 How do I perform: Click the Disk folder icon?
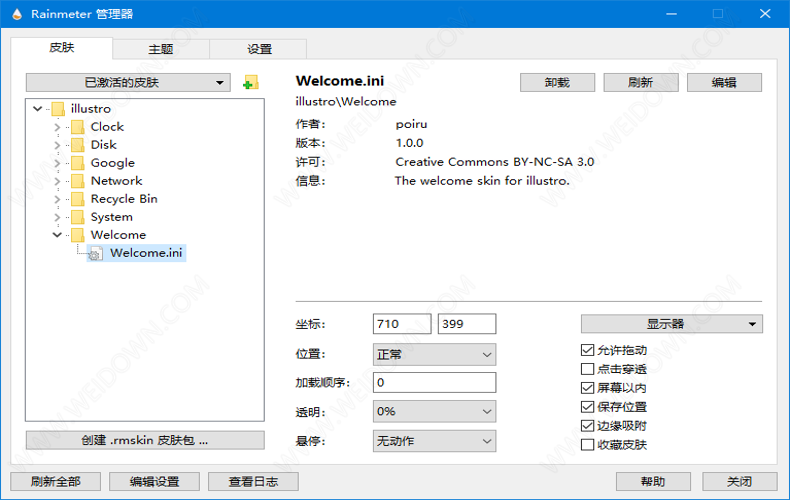[x=78, y=145]
